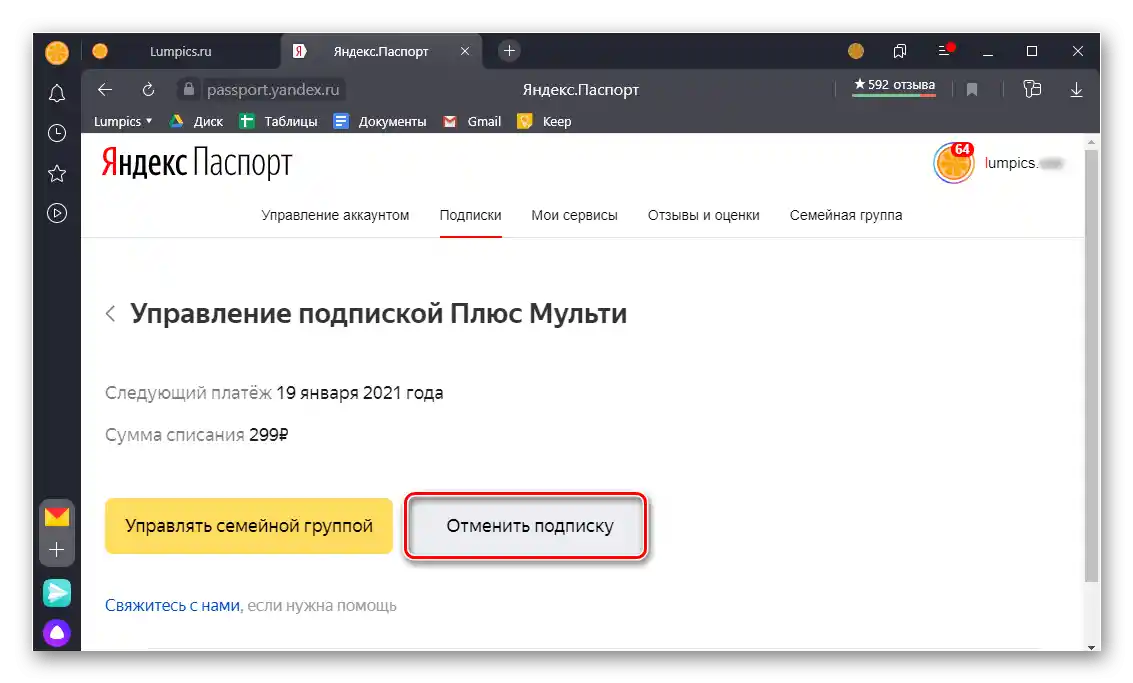Launch Alice assistant purple icon
Image resolution: width=1133 pixels, height=683 pixels.
coord(57,633)
